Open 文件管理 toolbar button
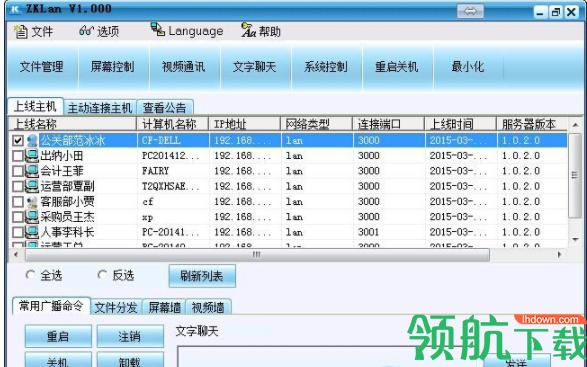 42,67
